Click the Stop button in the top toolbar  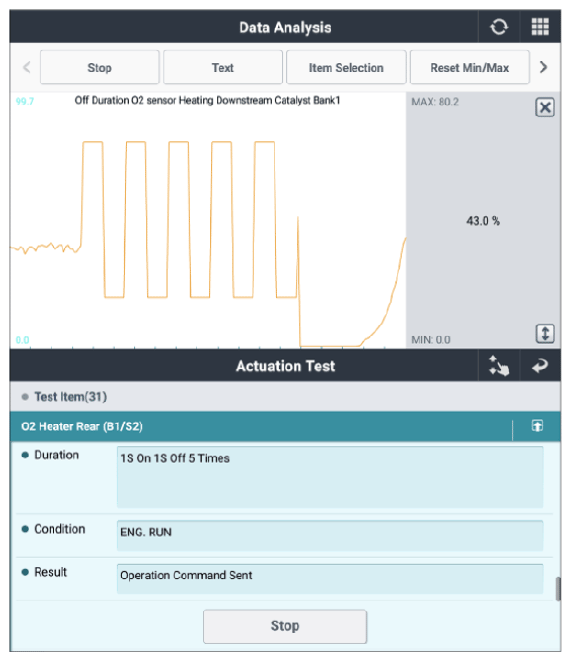pos(99,67)
